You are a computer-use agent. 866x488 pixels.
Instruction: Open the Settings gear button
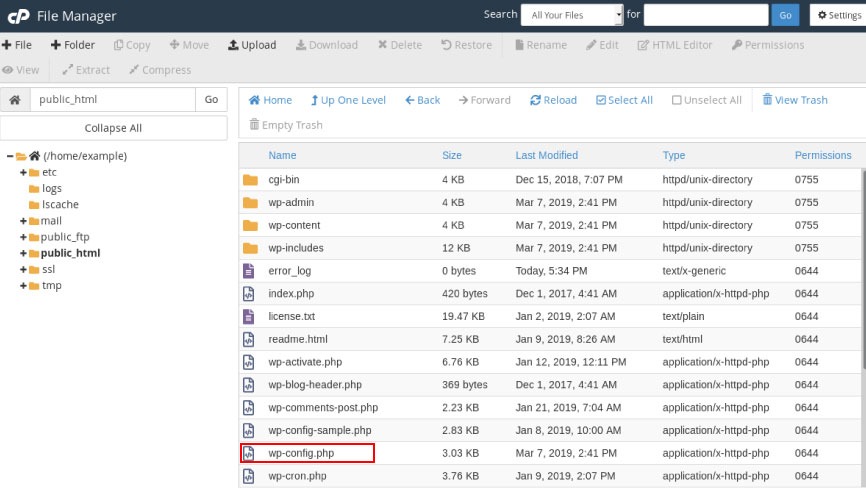[x=839, y=15]
